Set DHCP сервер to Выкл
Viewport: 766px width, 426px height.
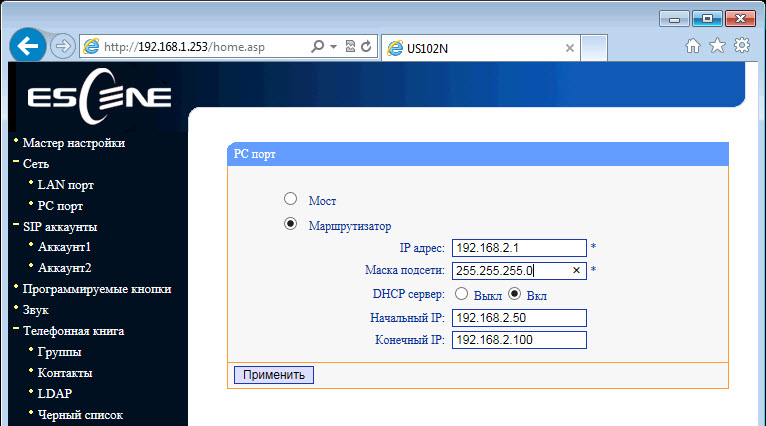click(x=462, y=294)
